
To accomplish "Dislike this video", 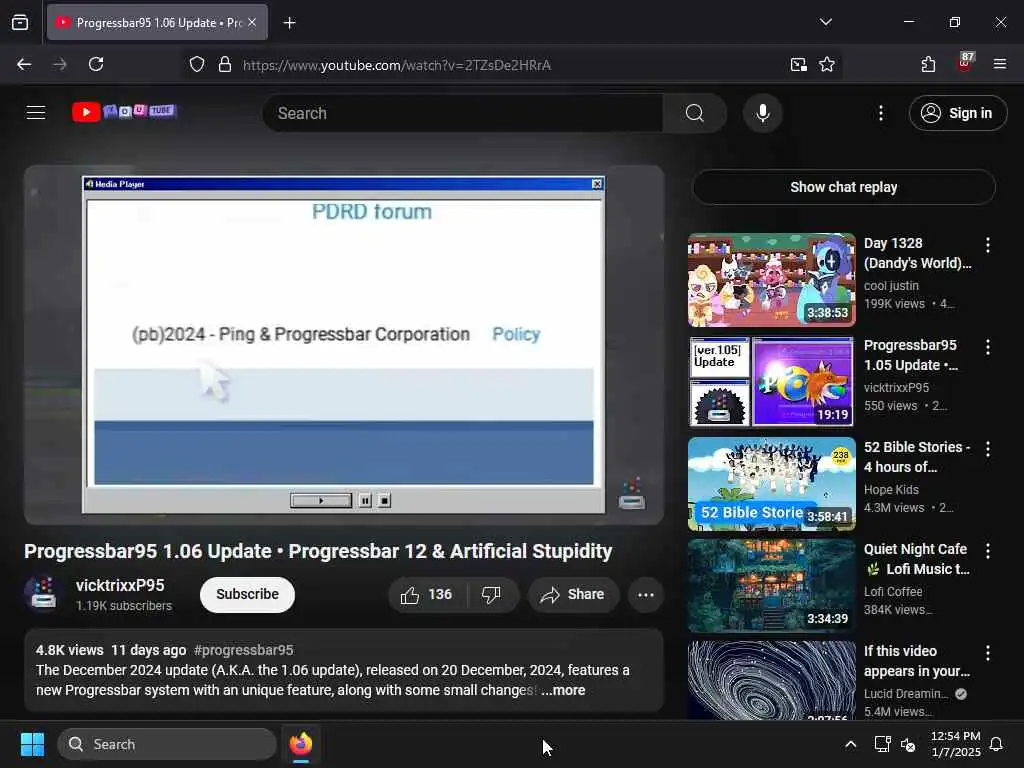I will [x=491, y=594].
